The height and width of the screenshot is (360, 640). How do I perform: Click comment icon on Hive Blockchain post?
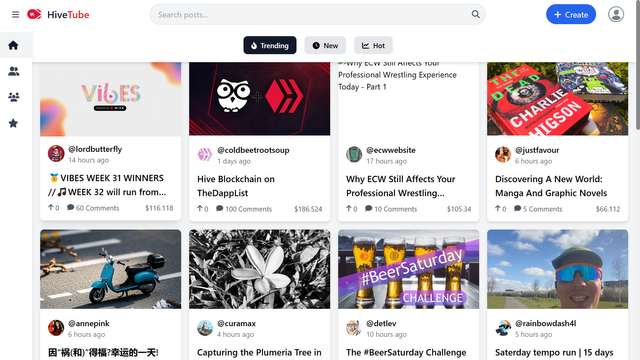(219, 209)
